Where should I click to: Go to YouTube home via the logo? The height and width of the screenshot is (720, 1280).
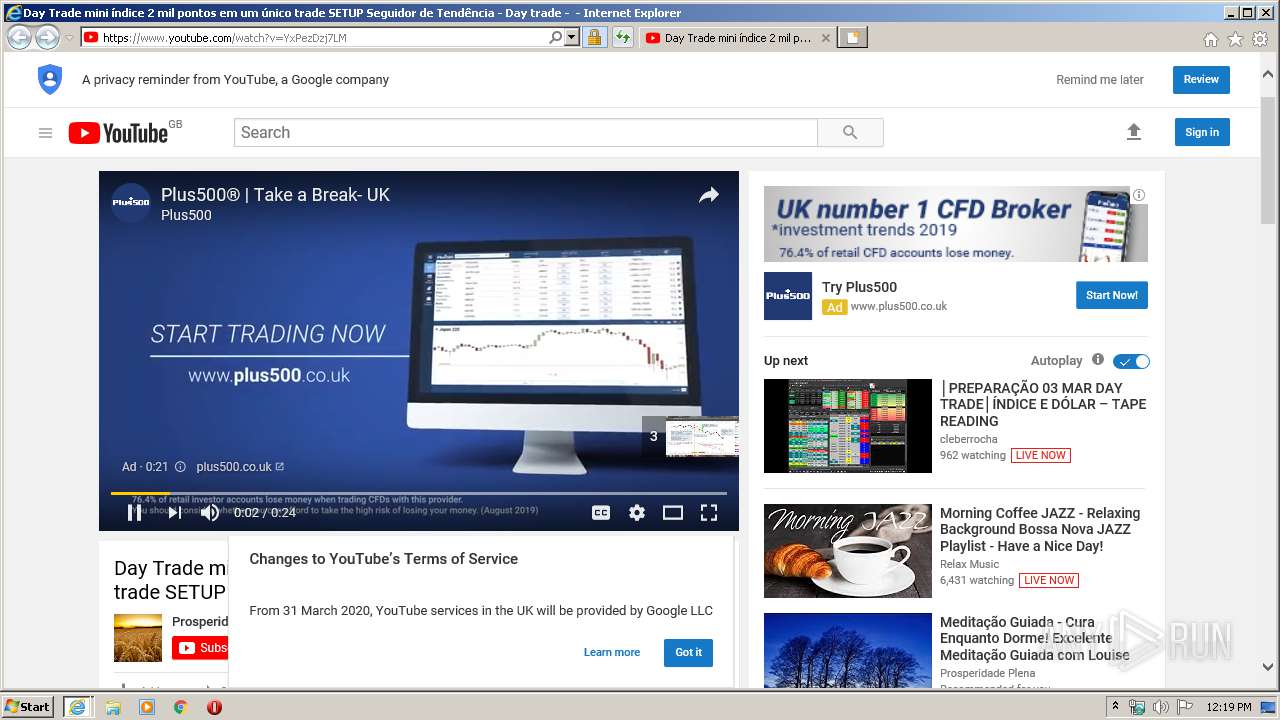pyautogui.click(x=118, y=133)
